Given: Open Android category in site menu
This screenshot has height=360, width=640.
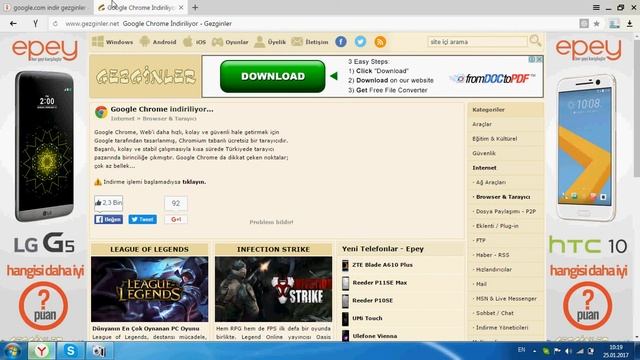Looking at the screenshot, I should pyautogui.click(x=158, y=42).
